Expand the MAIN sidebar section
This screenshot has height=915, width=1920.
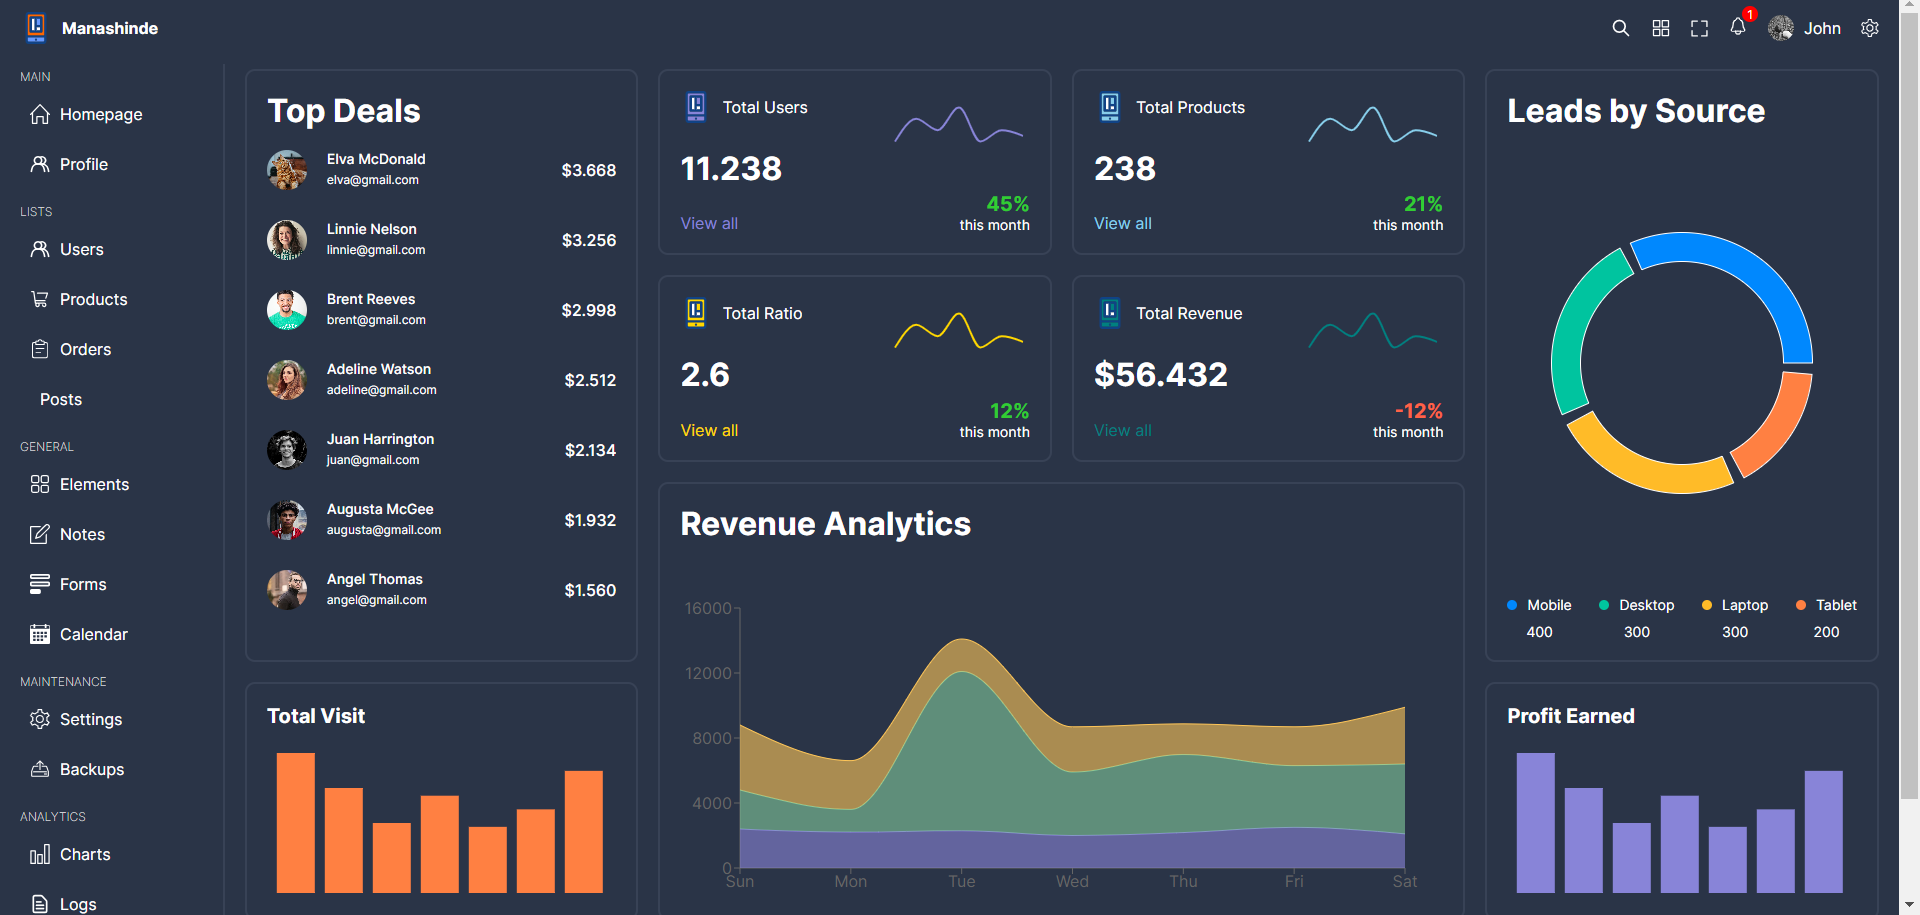pos(36,76)
